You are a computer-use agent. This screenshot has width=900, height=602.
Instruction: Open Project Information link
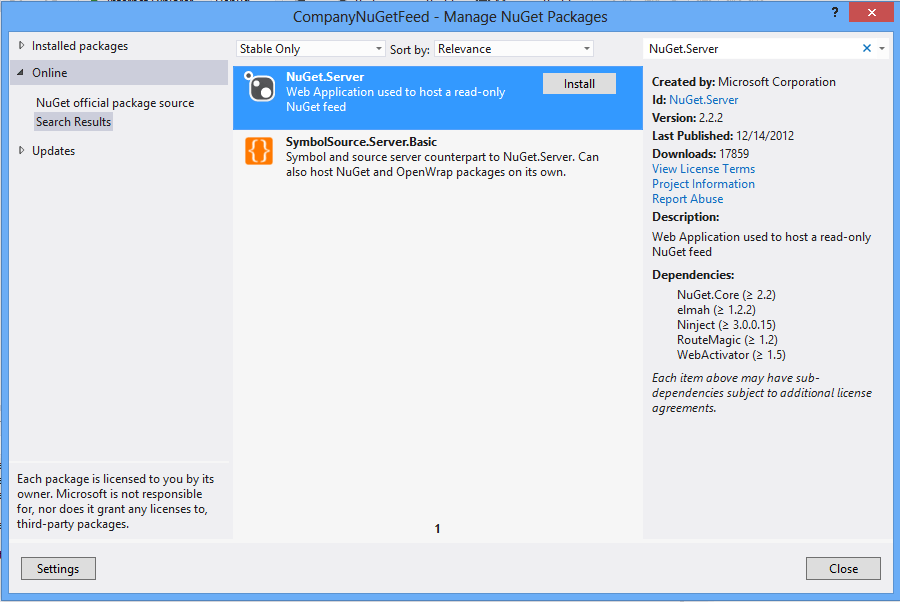click(x=703, y=184)
